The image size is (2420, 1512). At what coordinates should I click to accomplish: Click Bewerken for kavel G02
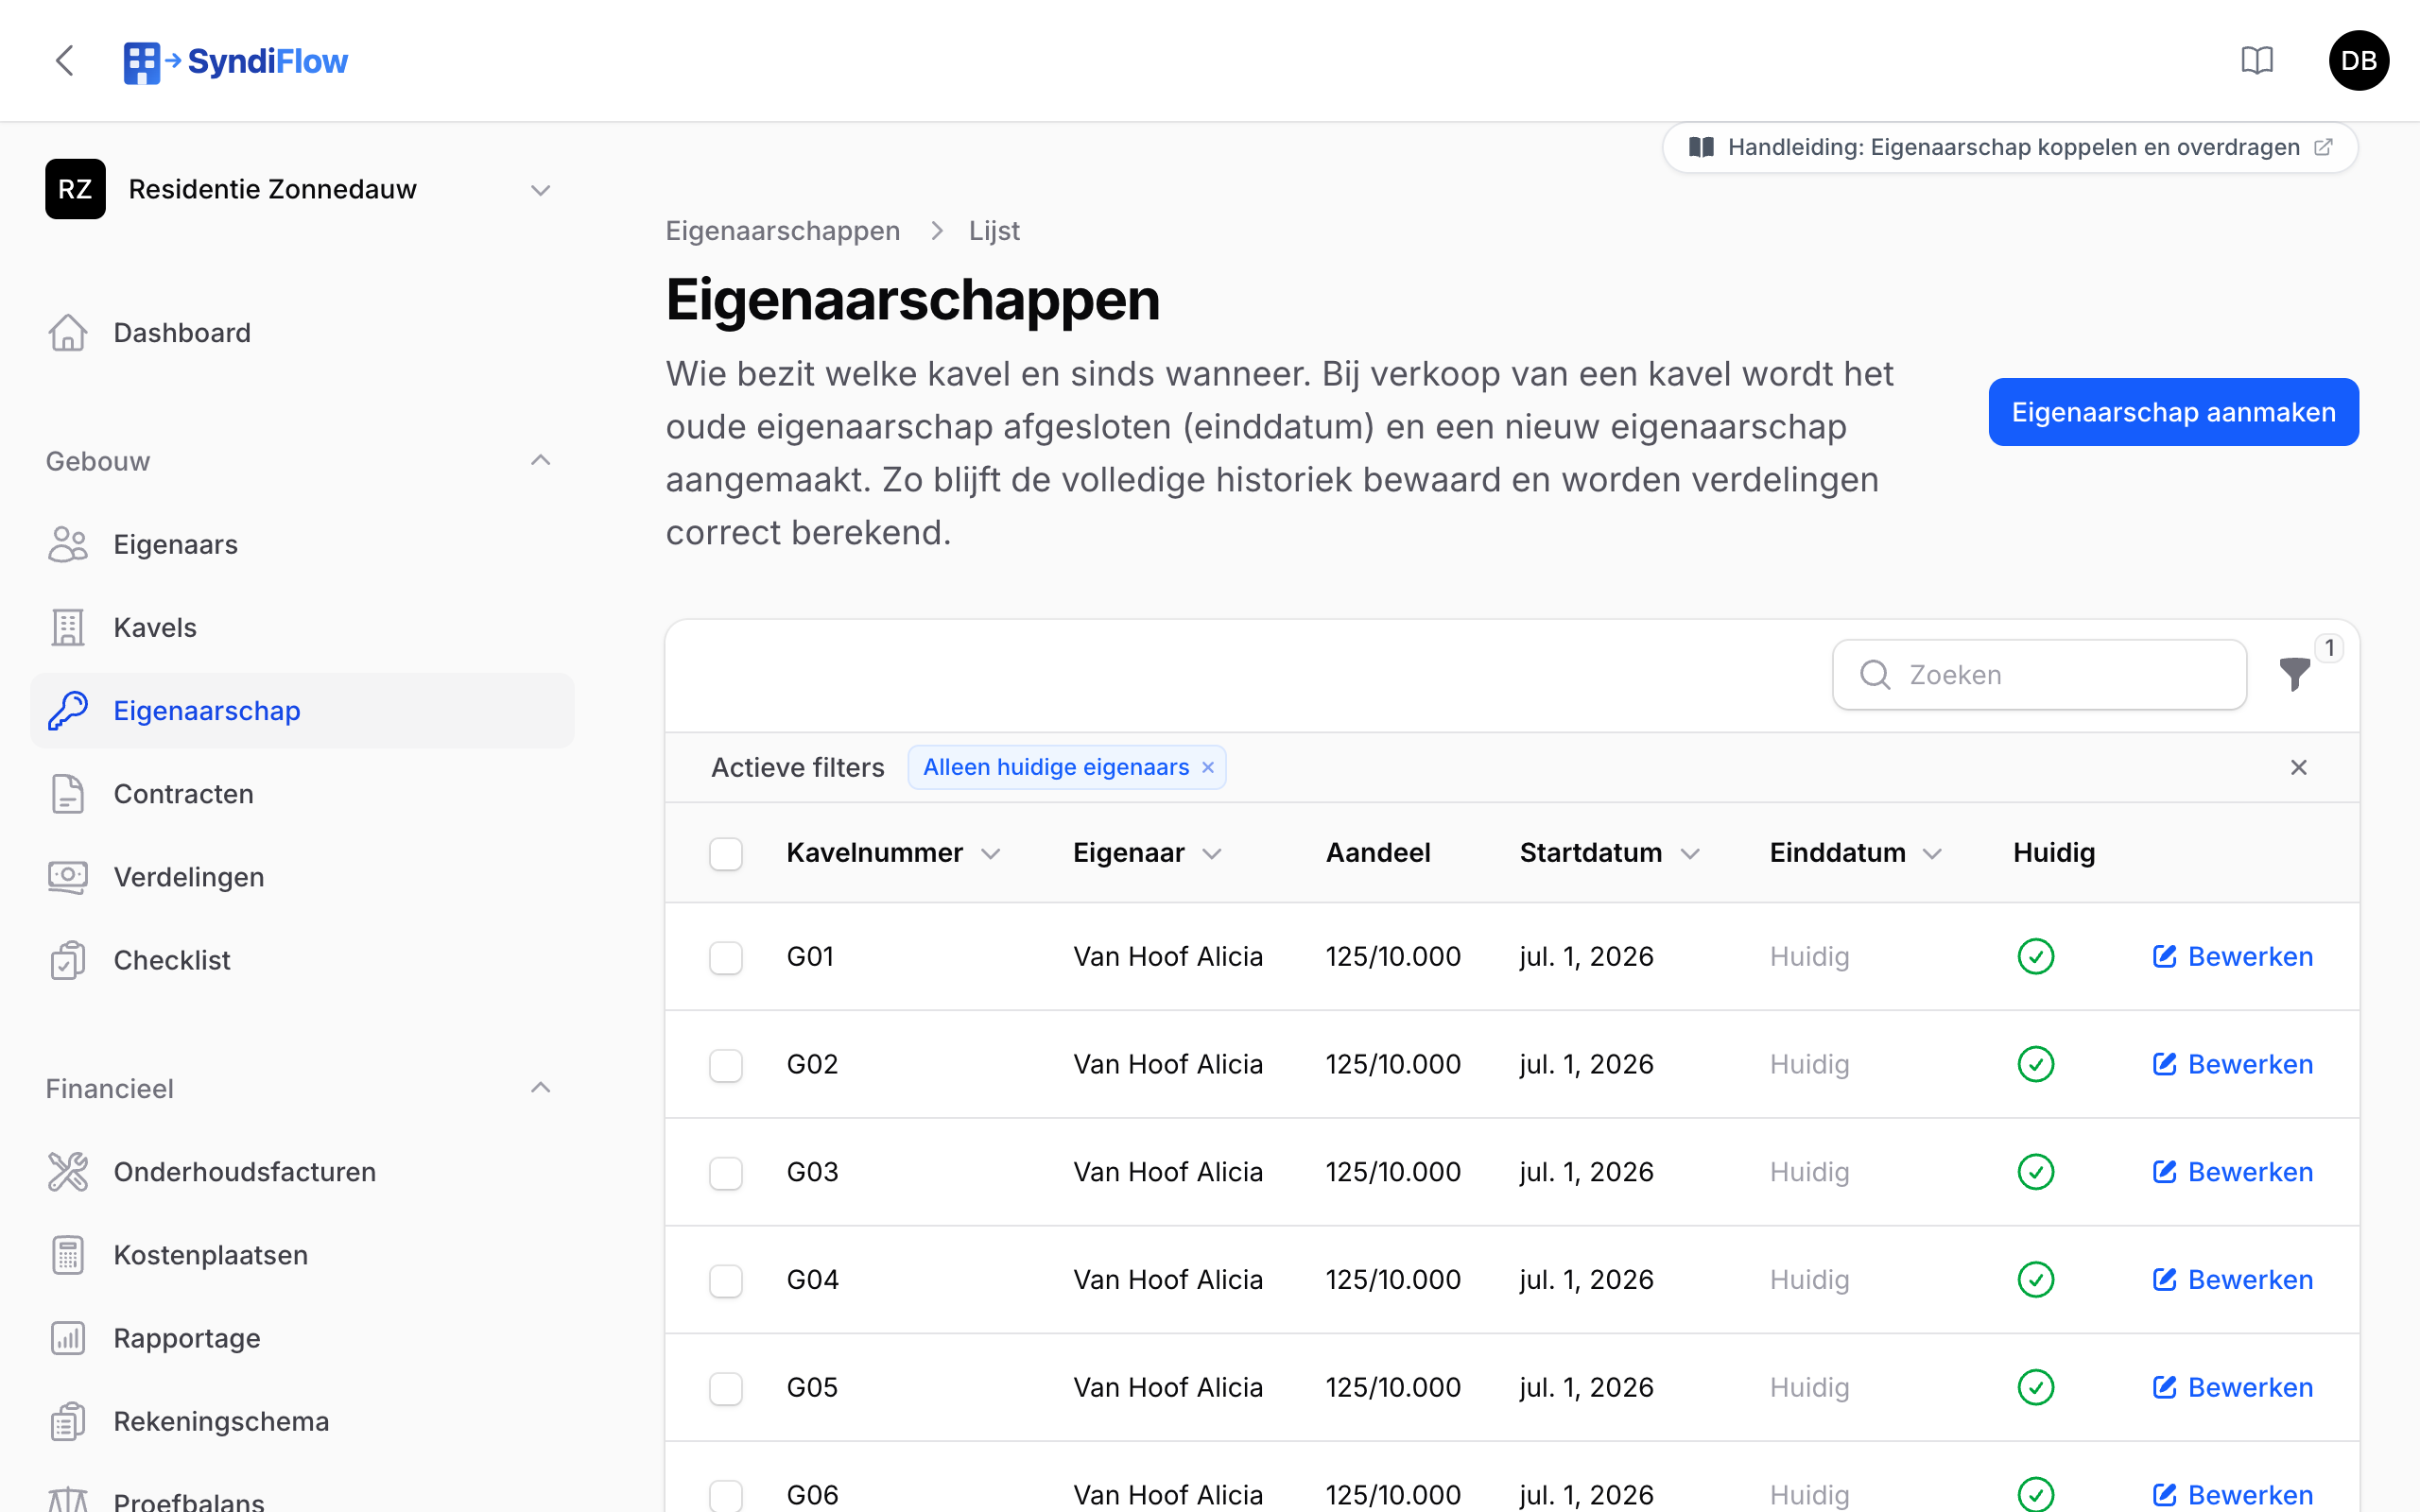(2232, 1064)
